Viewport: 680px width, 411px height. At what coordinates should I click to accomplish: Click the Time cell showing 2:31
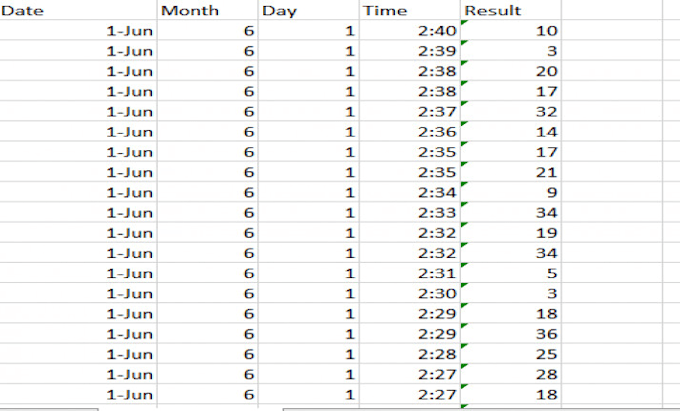[409, 273]
